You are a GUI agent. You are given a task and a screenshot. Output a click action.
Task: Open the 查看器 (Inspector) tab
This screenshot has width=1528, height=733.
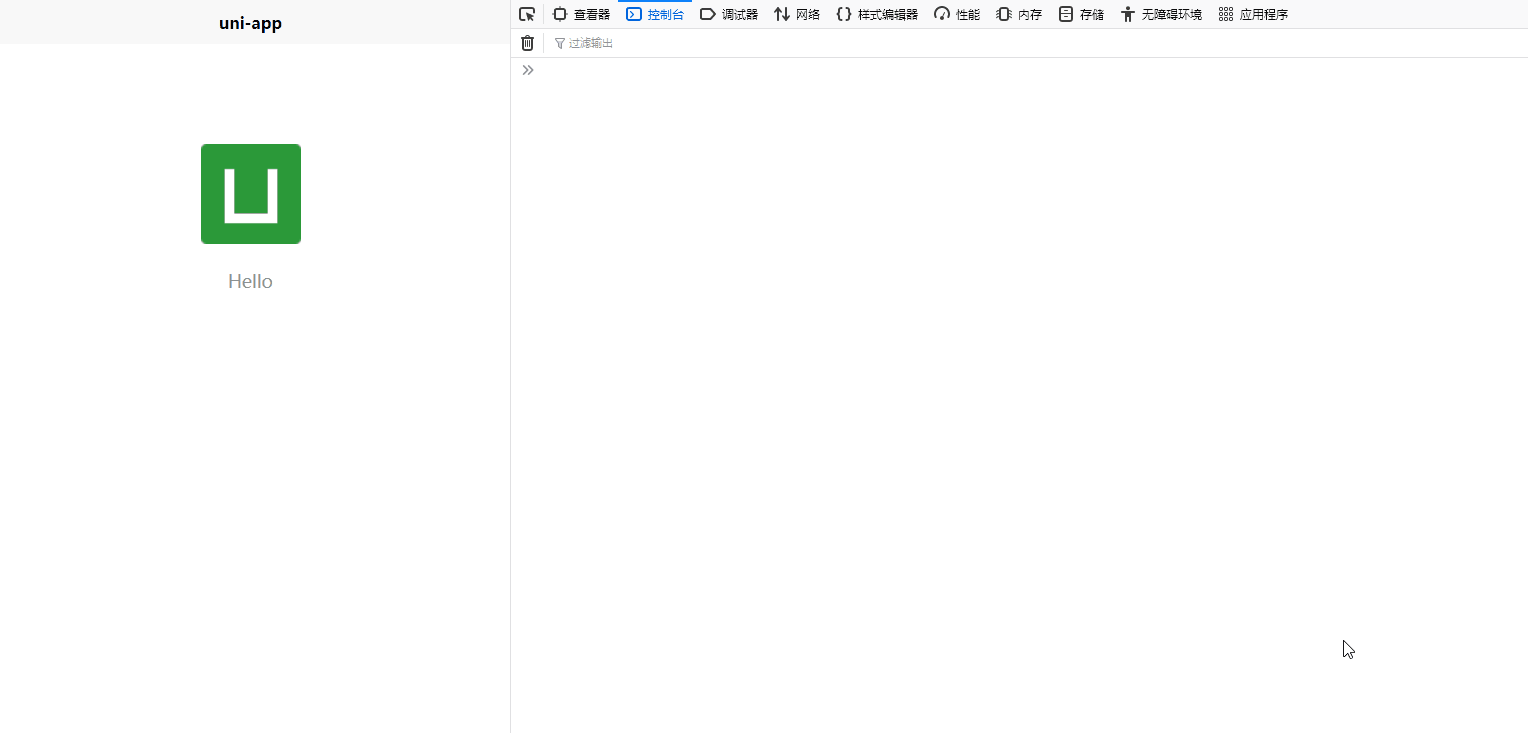coord(581,14)
